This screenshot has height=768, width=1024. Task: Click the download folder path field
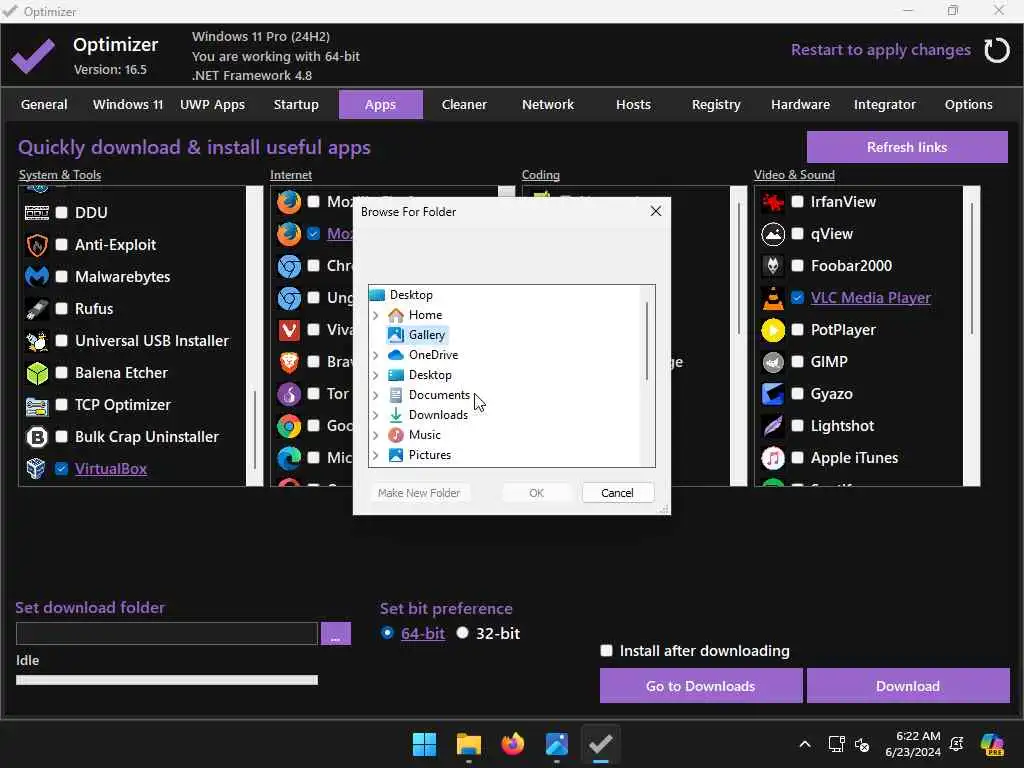(167, 633)
